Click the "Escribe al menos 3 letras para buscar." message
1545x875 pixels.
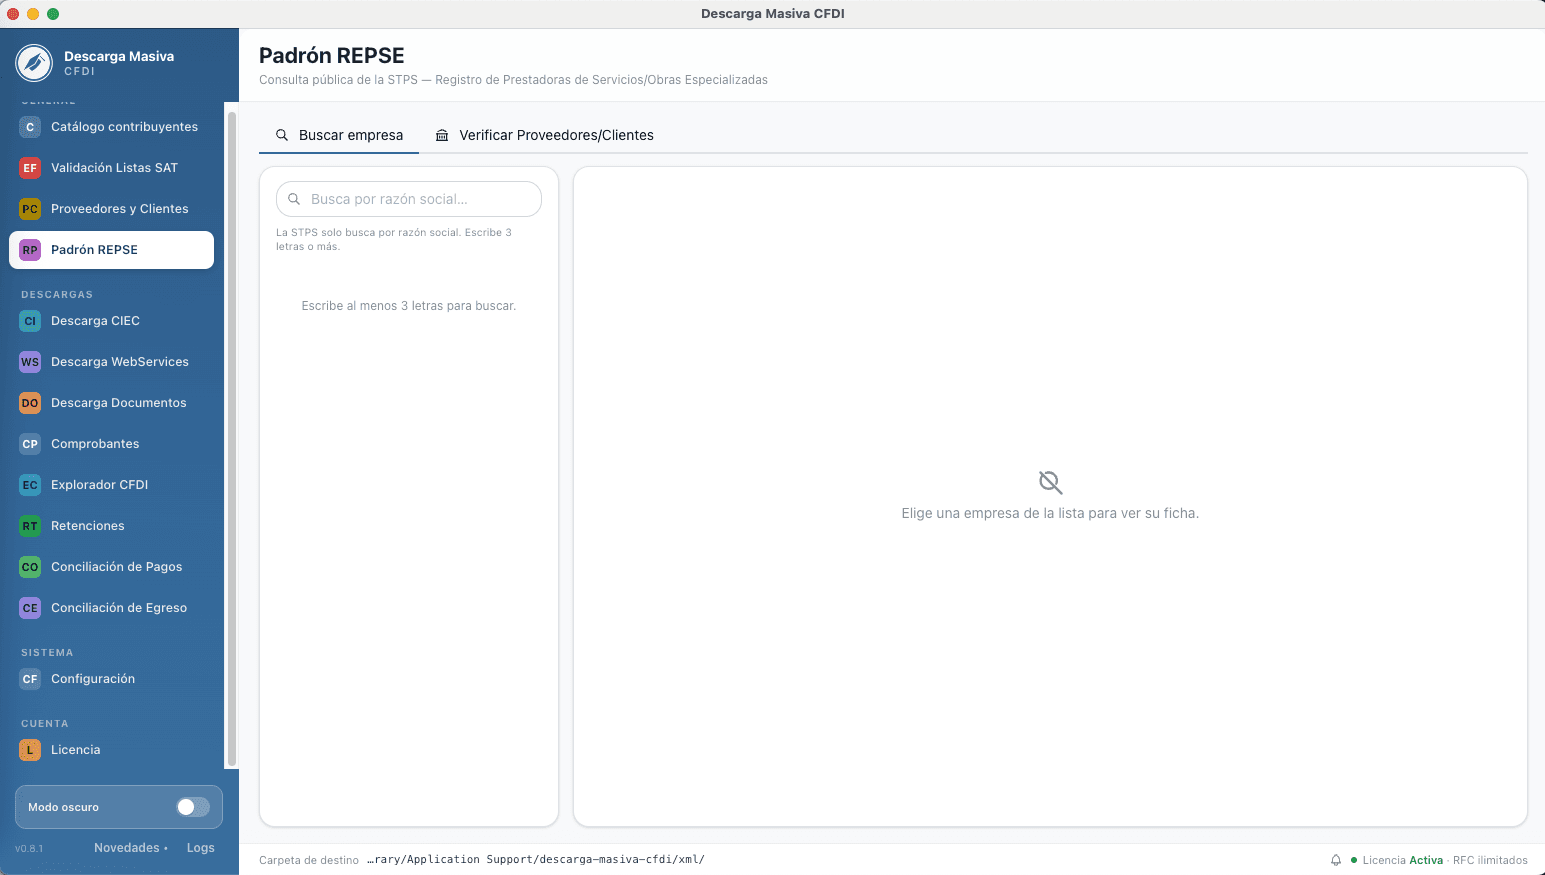point(409,306)
